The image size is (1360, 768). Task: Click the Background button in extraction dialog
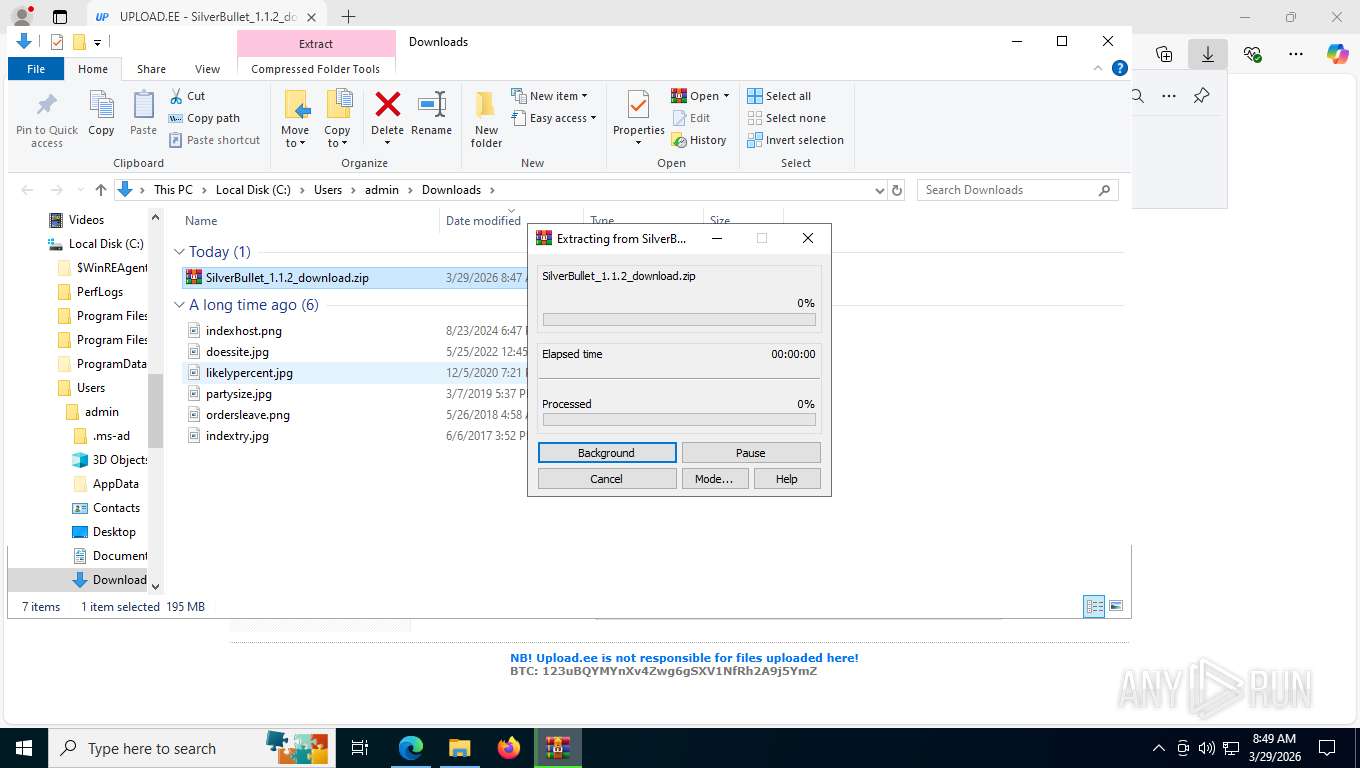tap(607, 453)
